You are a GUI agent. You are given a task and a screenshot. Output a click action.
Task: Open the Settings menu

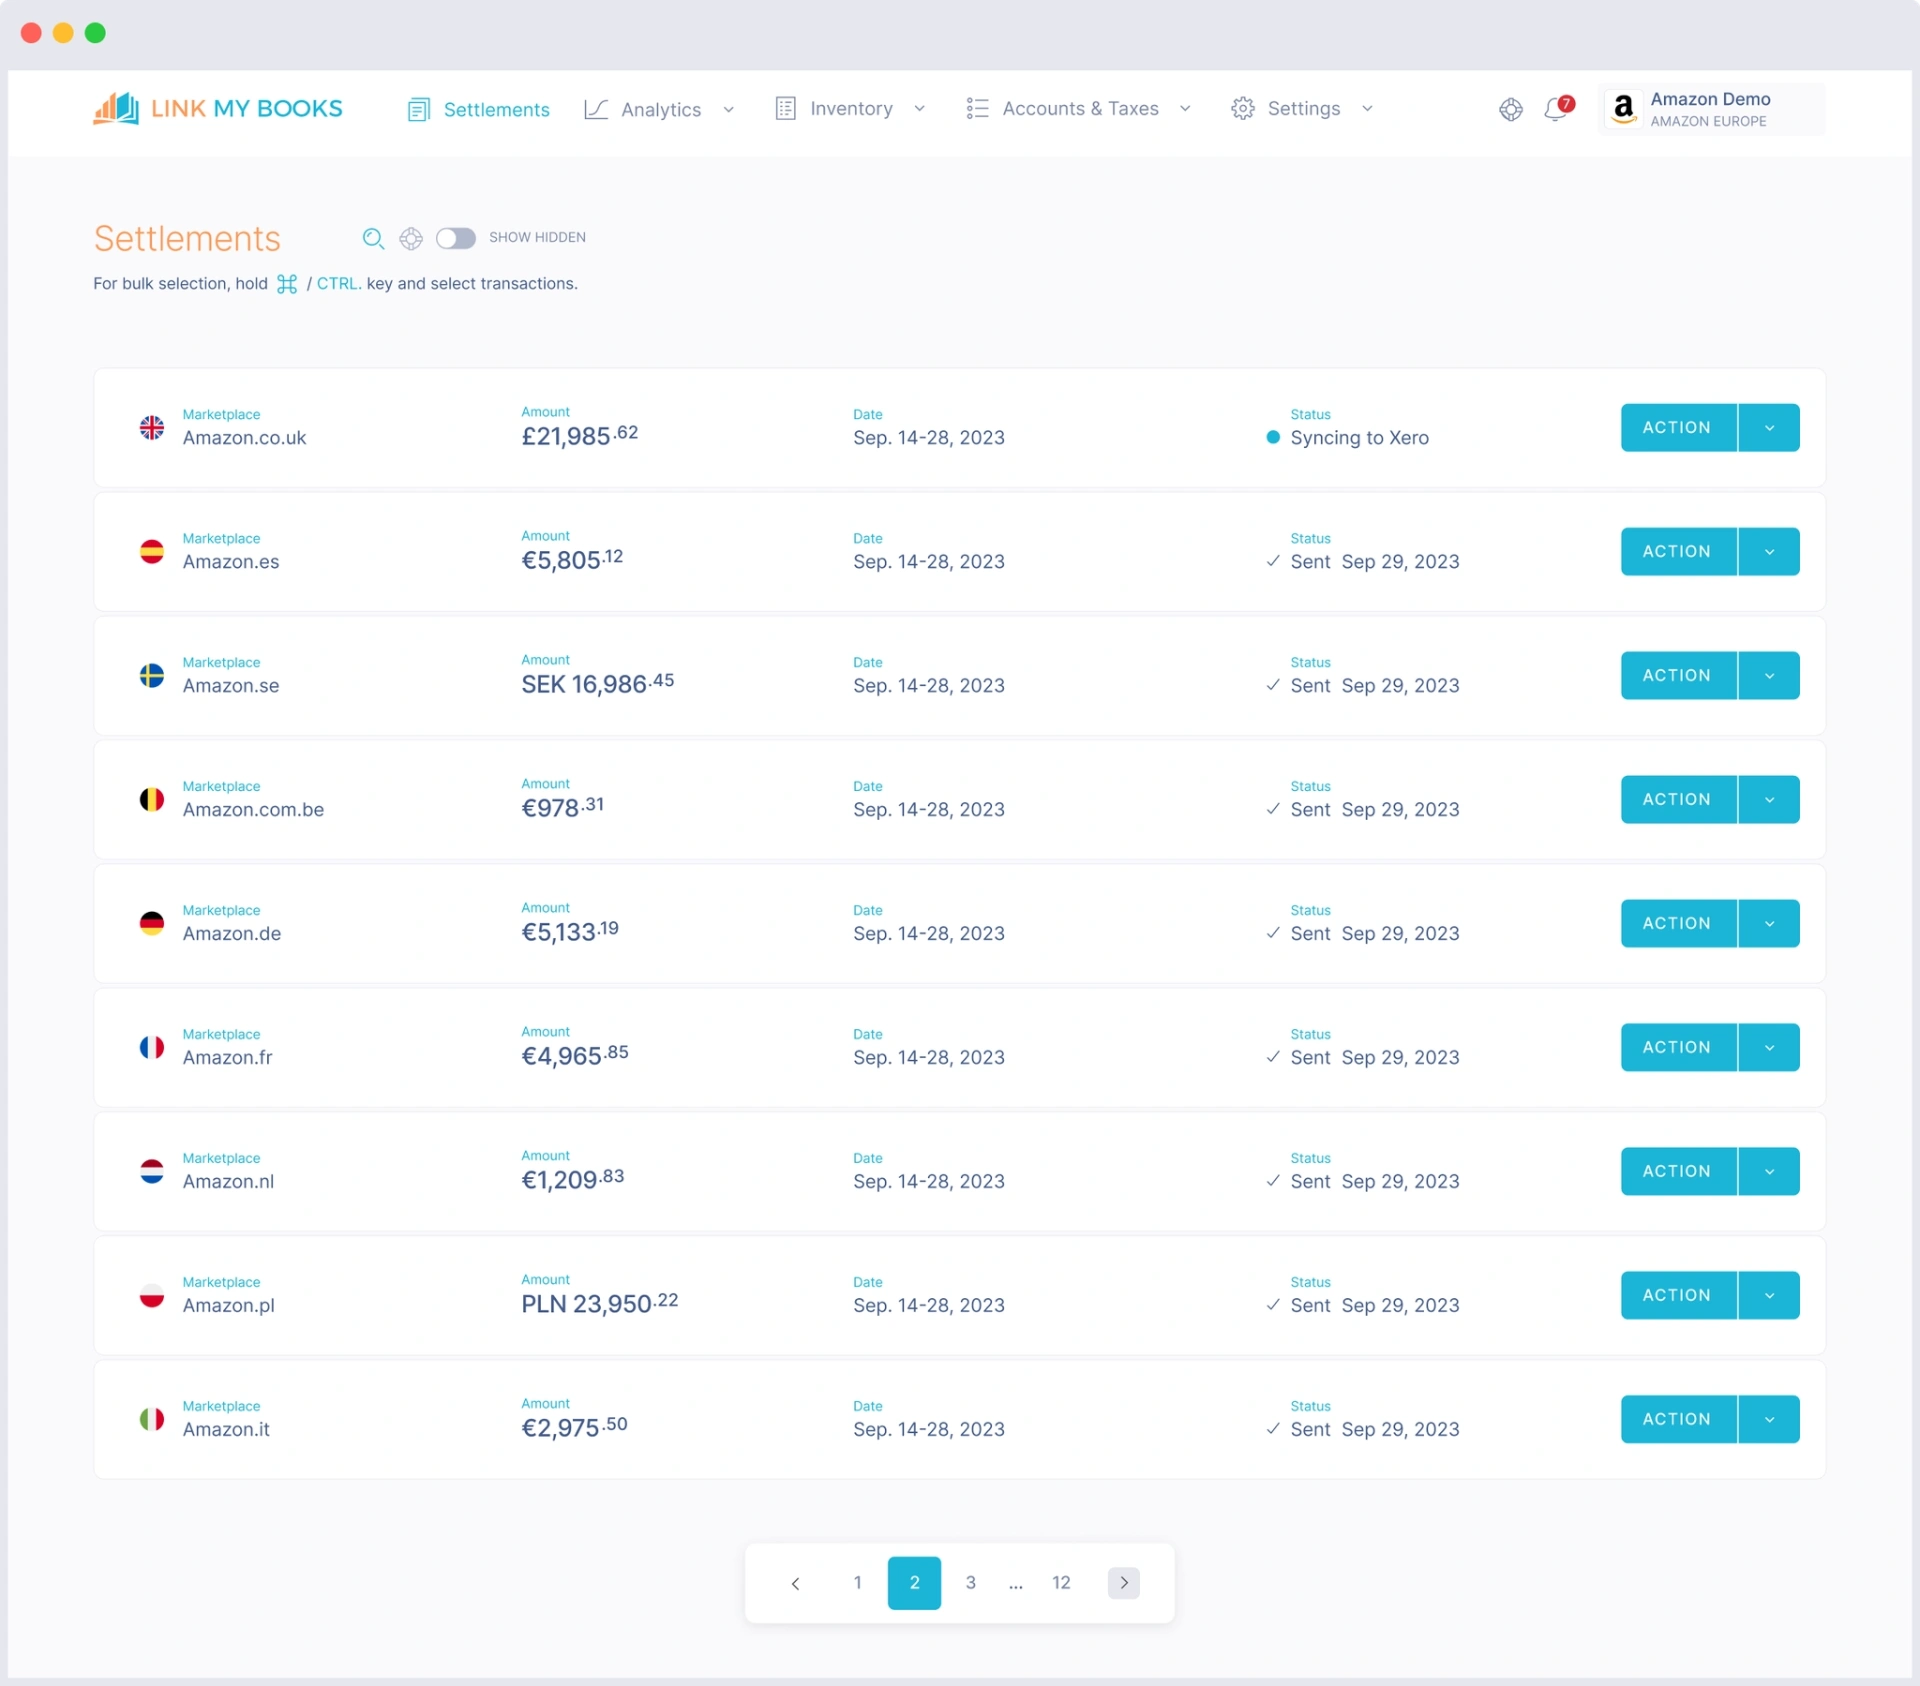tap(1303, 109)
